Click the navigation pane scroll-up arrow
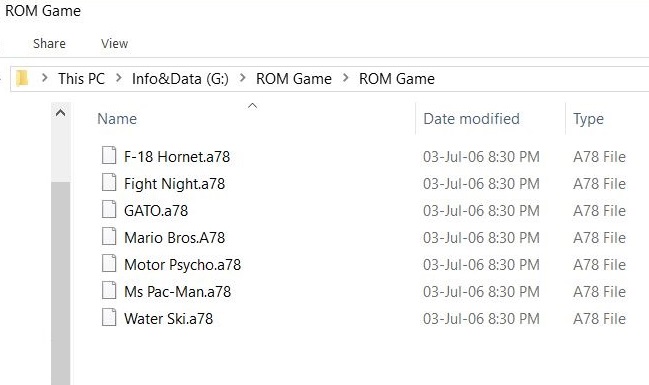 60,113
